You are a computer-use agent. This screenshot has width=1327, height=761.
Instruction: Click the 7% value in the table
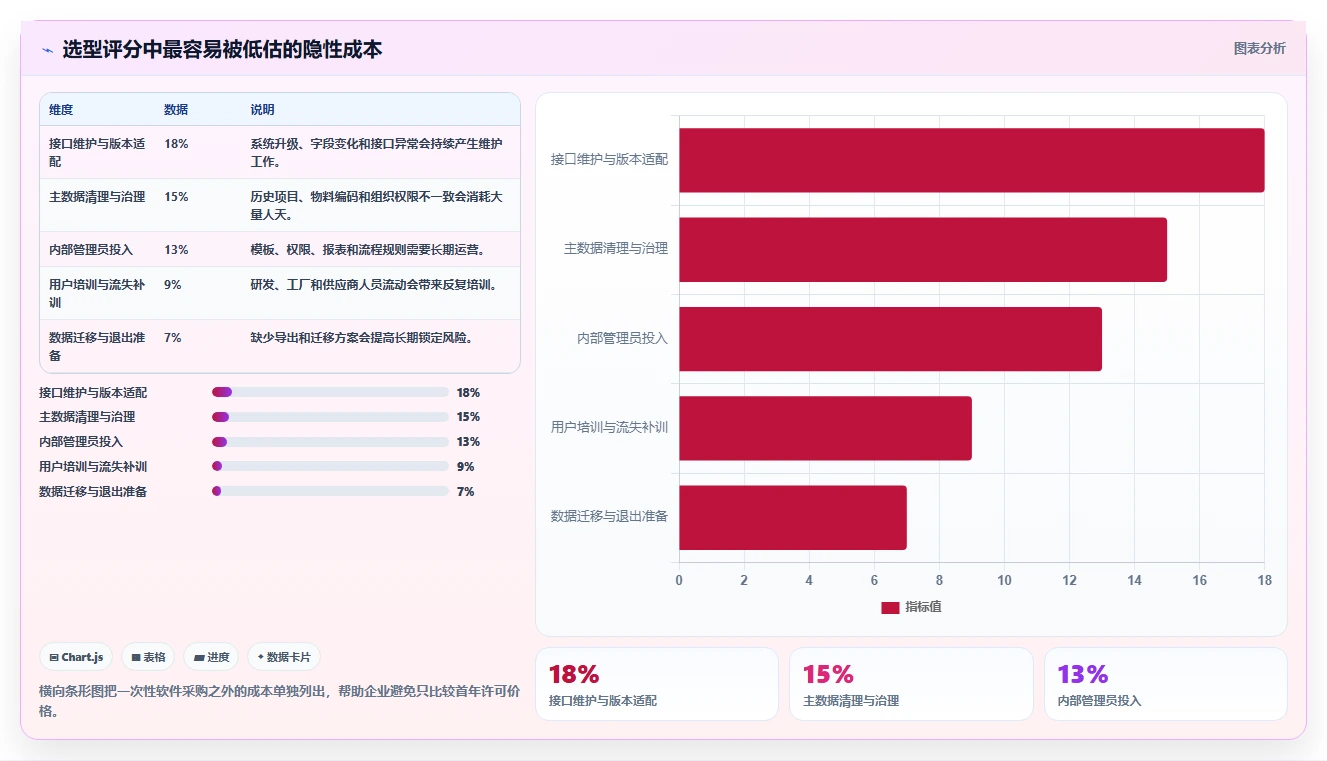tap(173, 338)
